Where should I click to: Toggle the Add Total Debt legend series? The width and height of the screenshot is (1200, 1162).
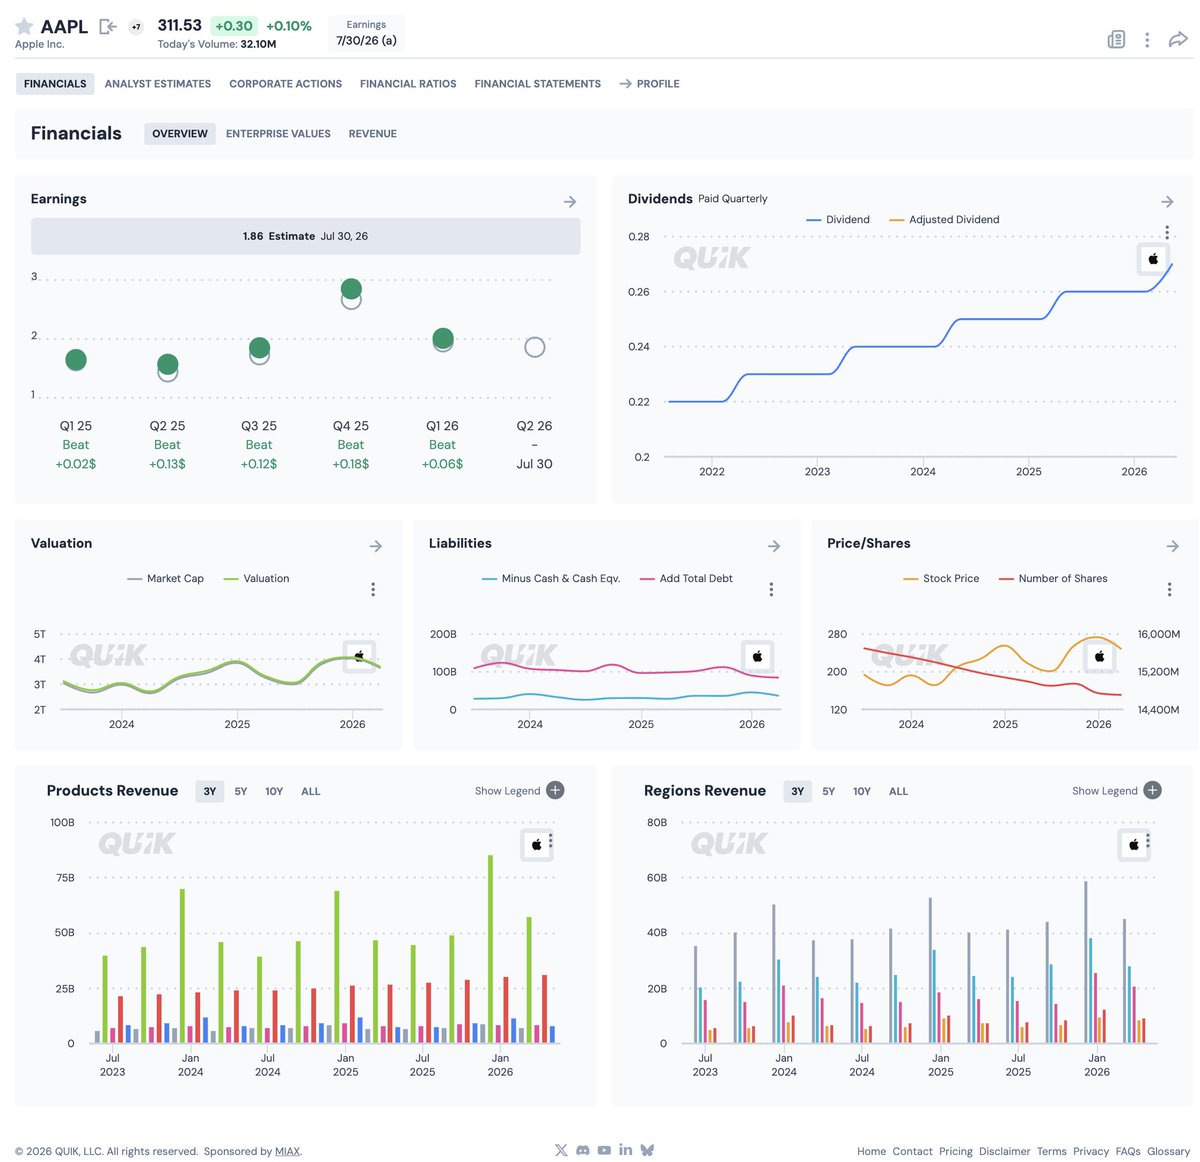686,578
